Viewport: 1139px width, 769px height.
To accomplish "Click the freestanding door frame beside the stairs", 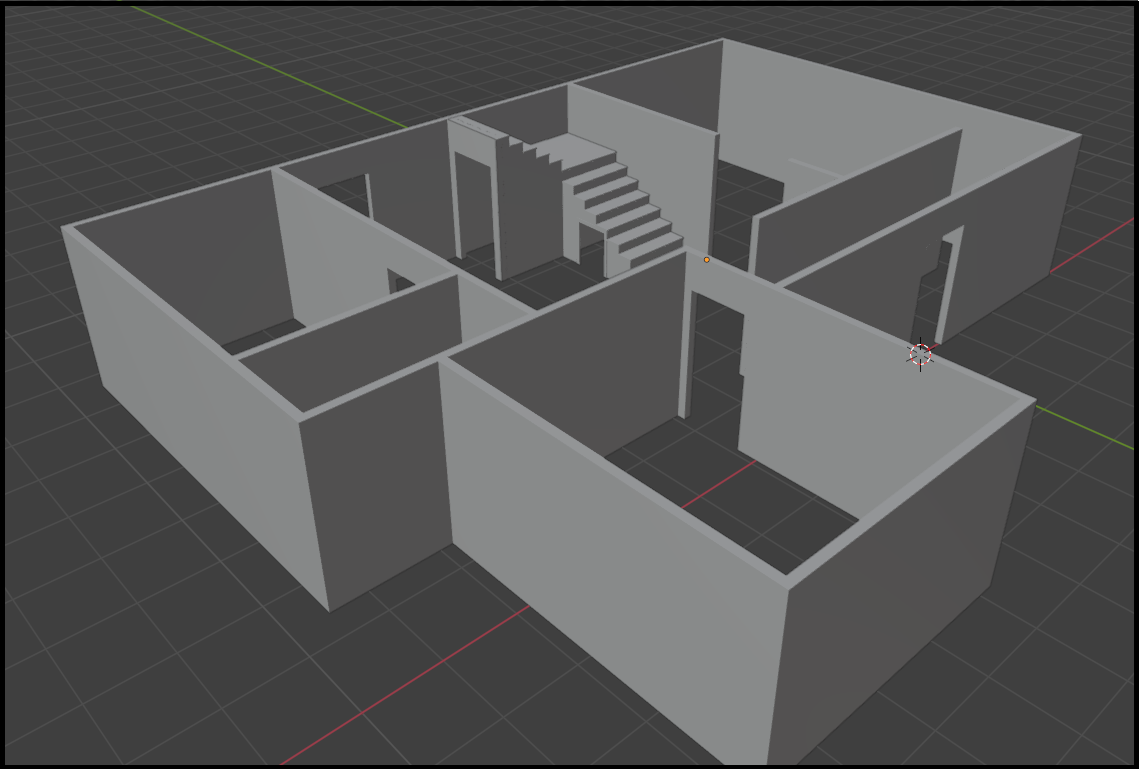I will (x=476, y=198).
